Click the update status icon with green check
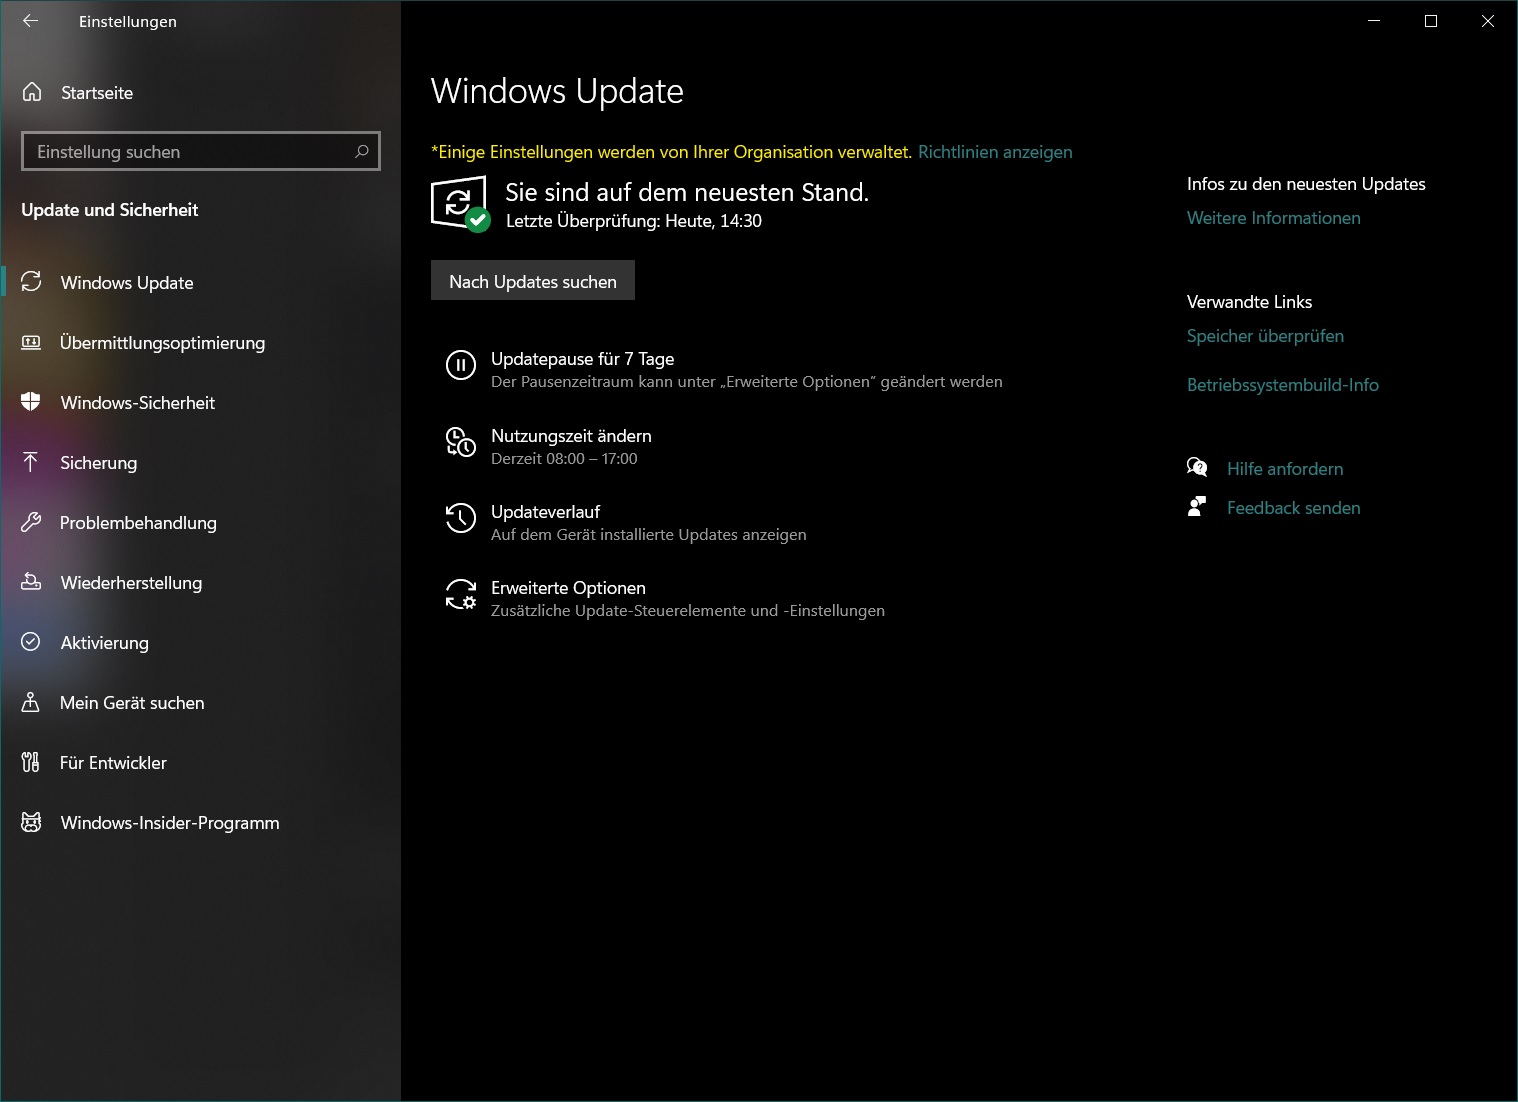Viewport: 1518px width, 1102px height. point(460,203)
